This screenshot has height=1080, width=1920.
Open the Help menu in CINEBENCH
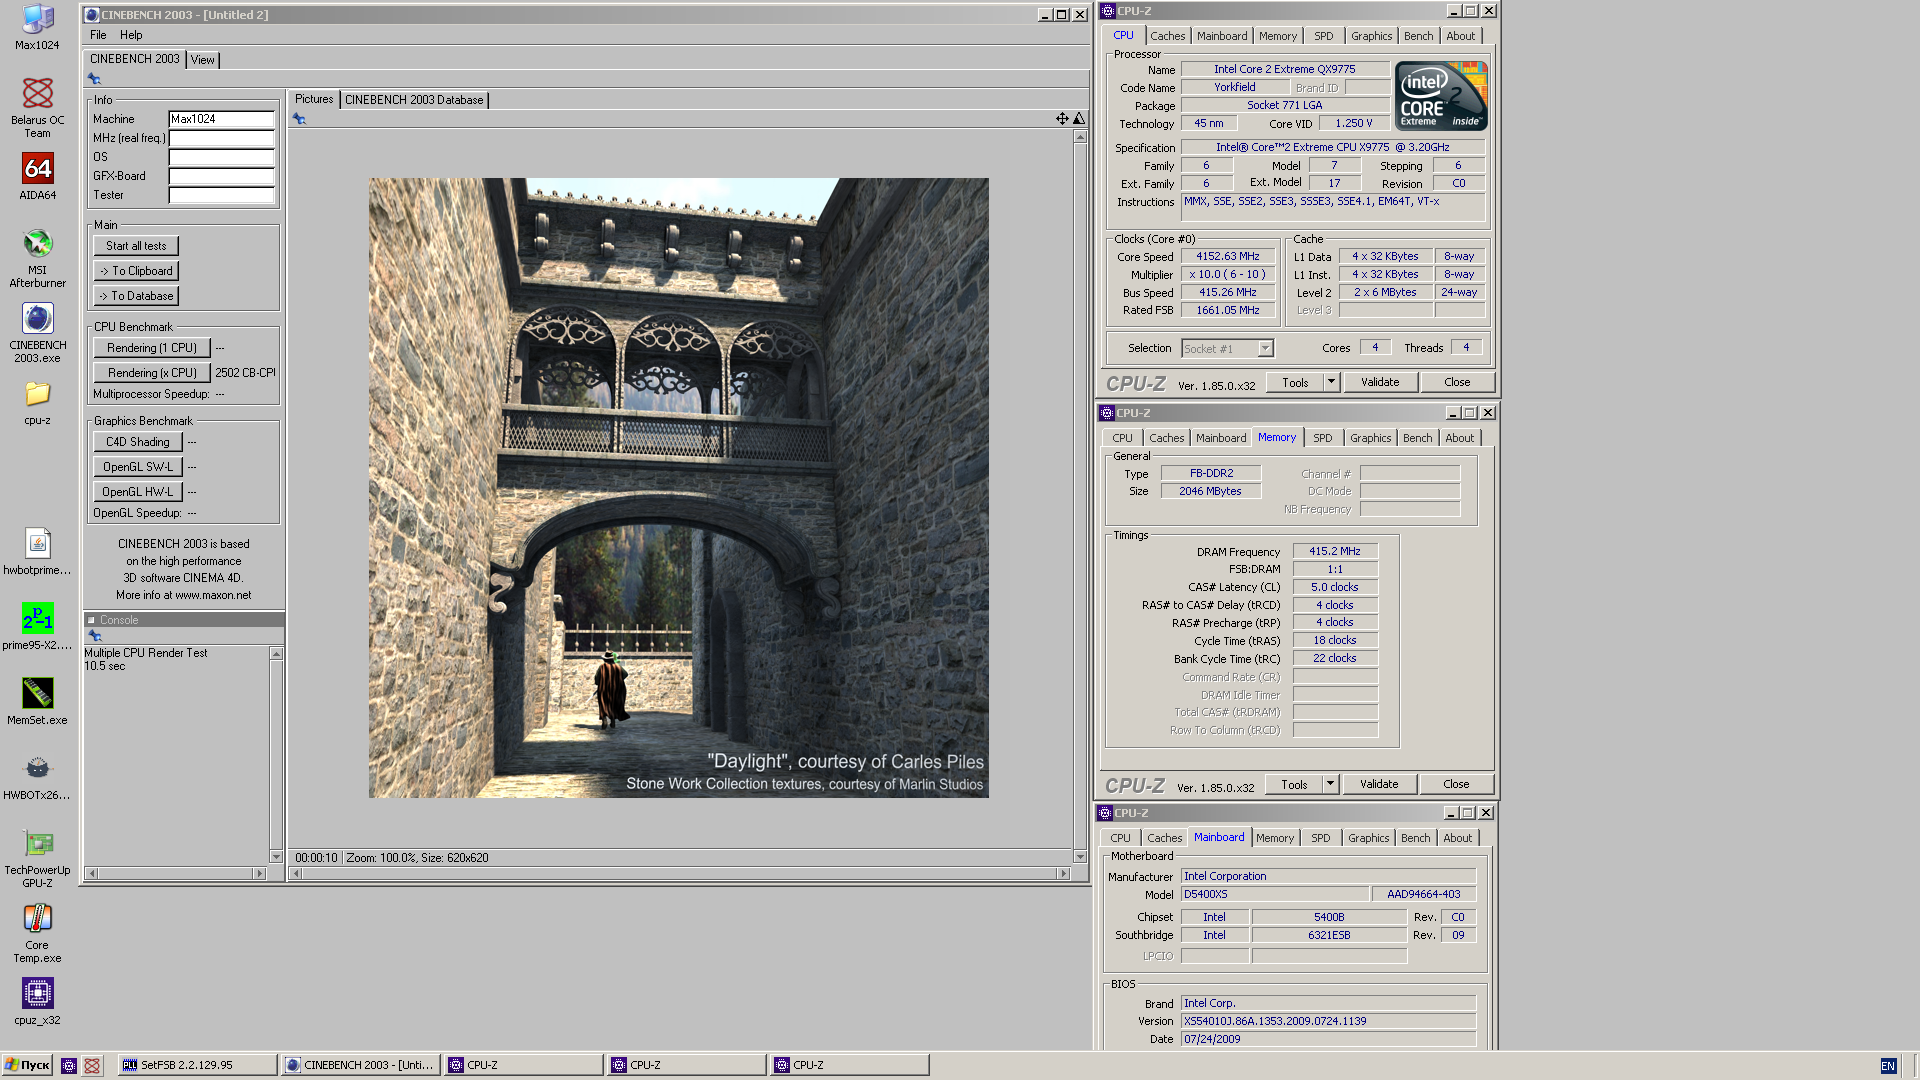[131, 35]
